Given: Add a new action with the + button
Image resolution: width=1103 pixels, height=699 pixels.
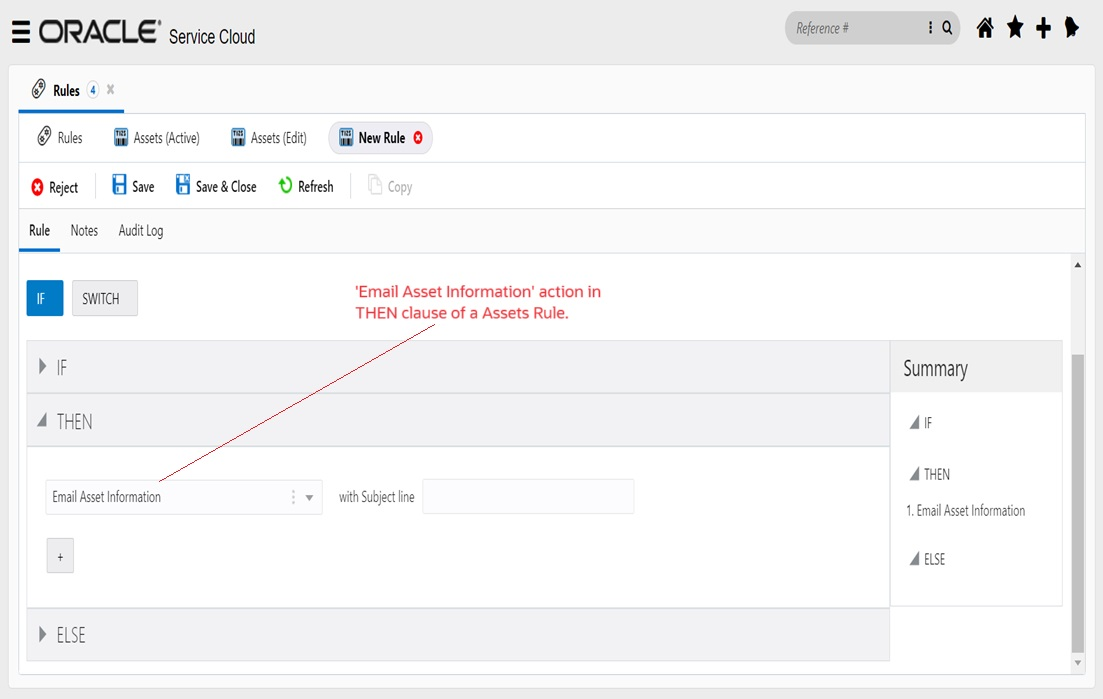Looking at the screenshot, I should tap(60, 556).
